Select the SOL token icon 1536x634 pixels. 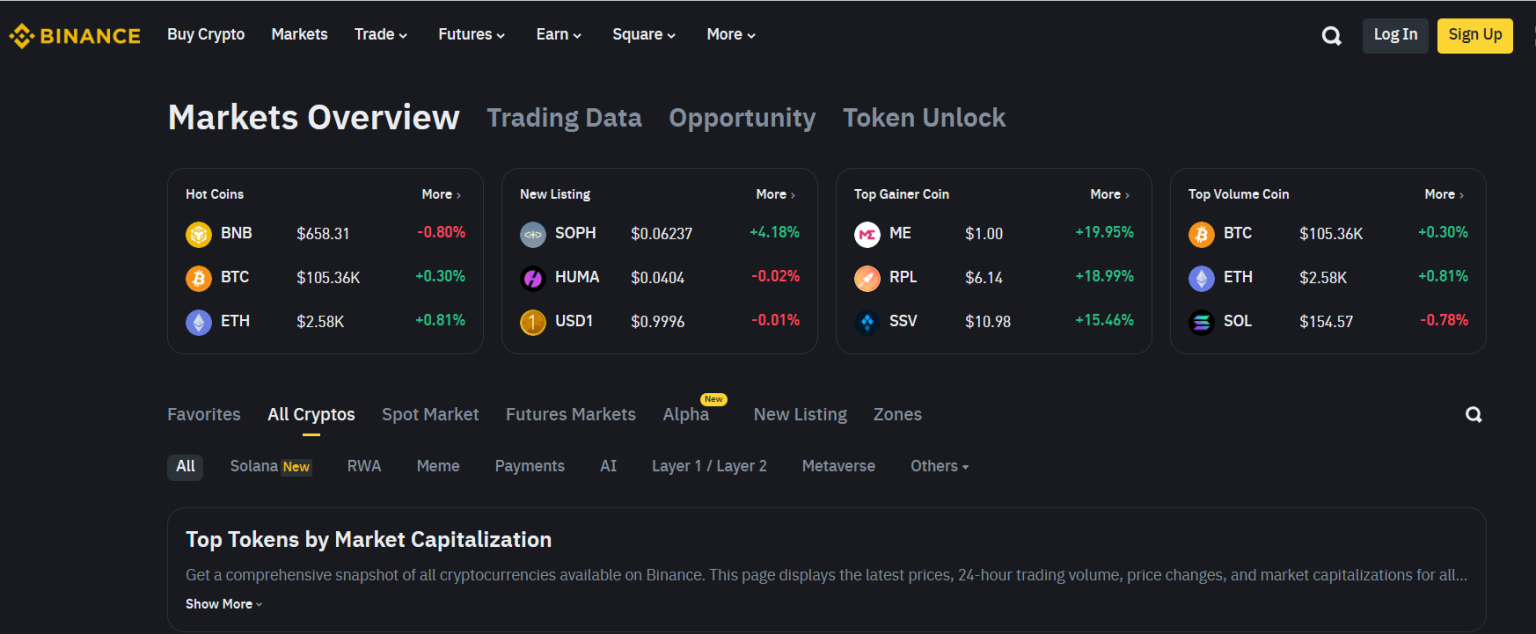(1200, 321)
